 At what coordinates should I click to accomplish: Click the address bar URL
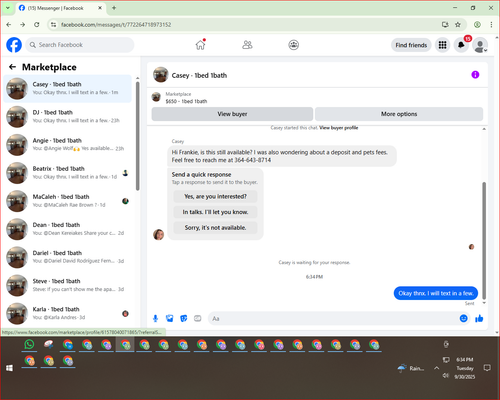[x=116, y=25]
